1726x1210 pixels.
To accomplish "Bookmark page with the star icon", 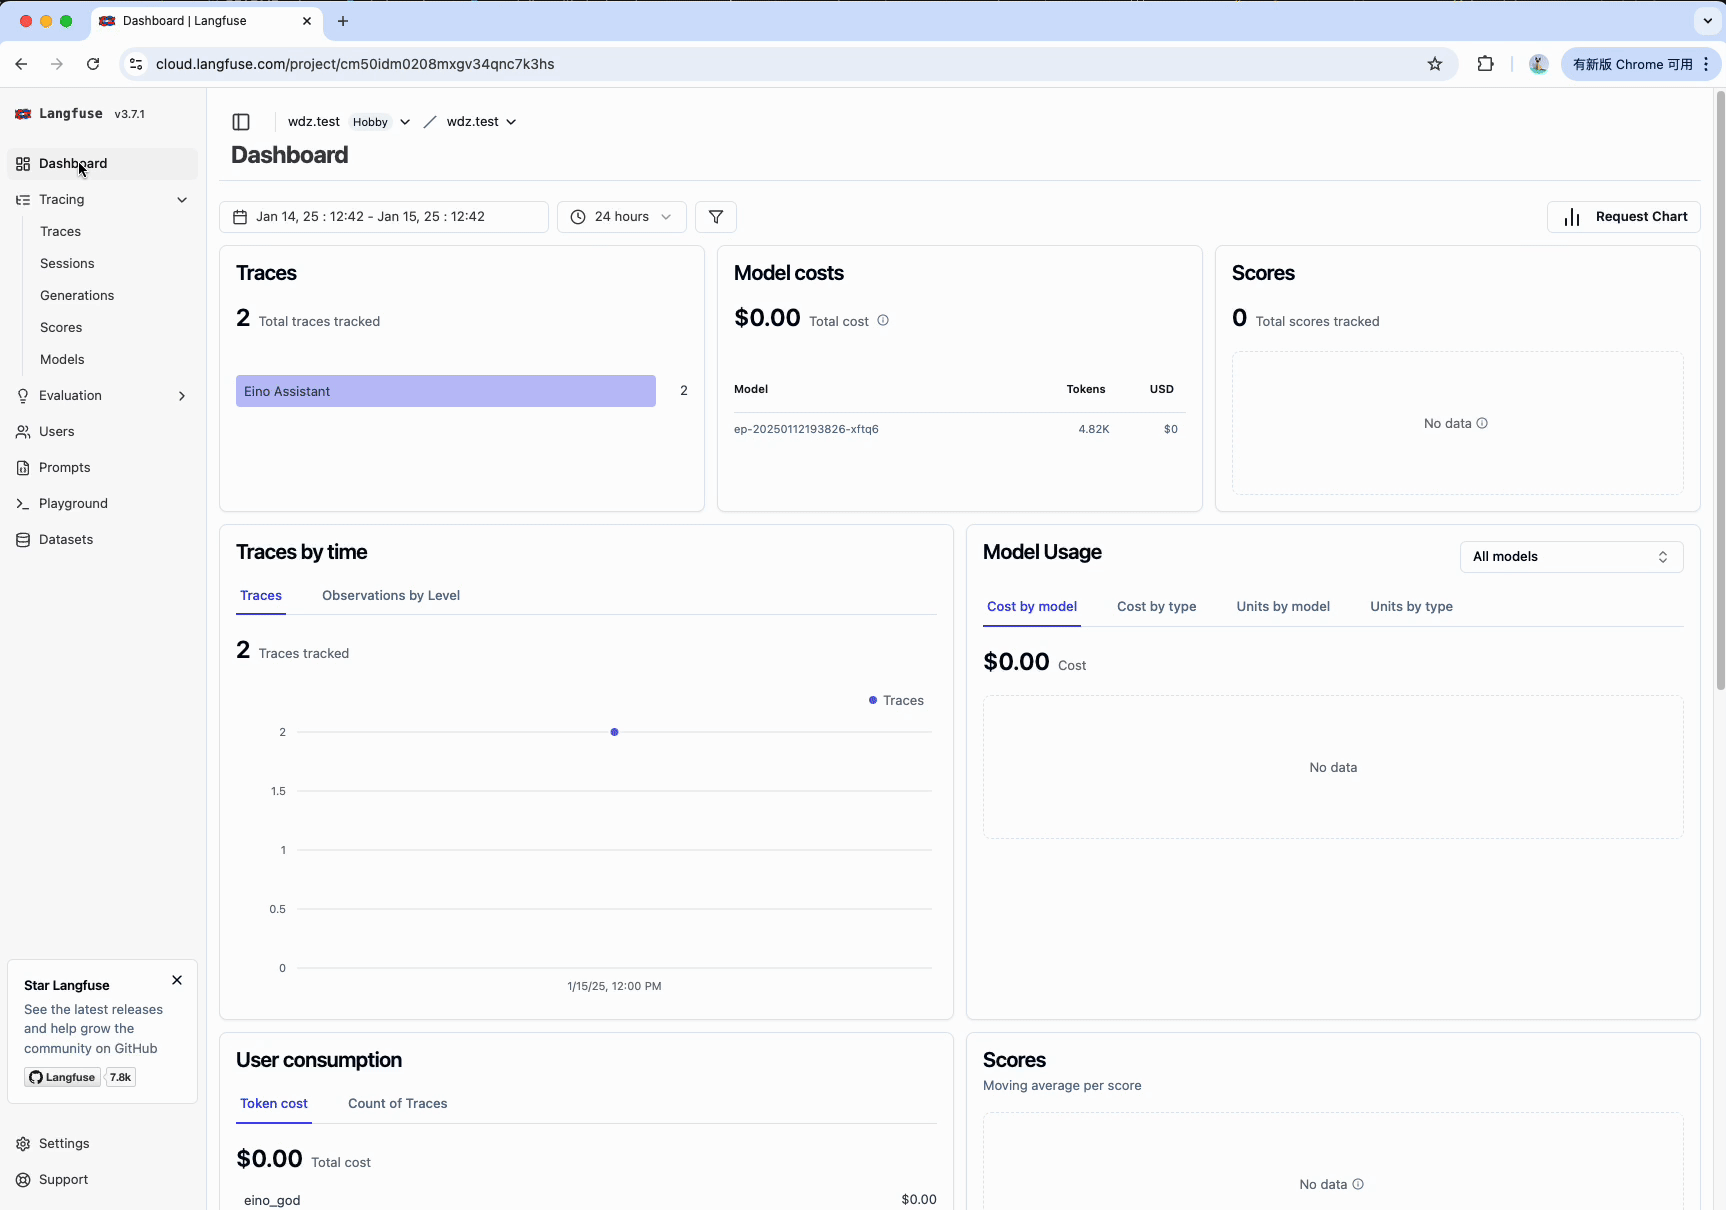I will click(1435, 64).
